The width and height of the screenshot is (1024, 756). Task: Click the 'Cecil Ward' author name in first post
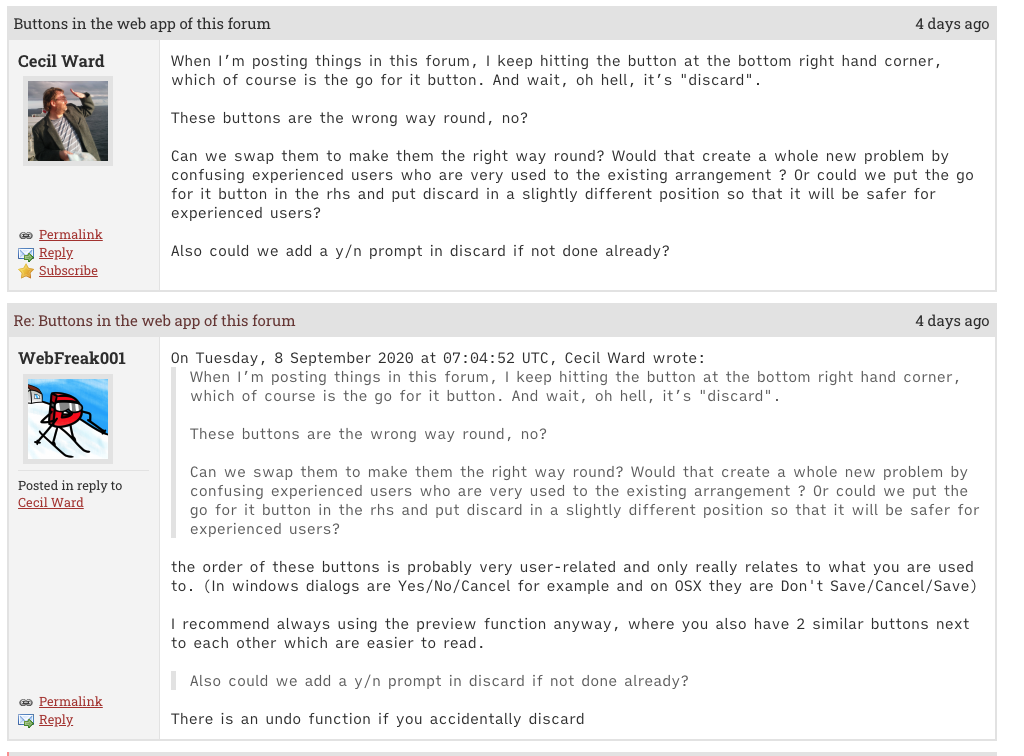click(61, 61)
